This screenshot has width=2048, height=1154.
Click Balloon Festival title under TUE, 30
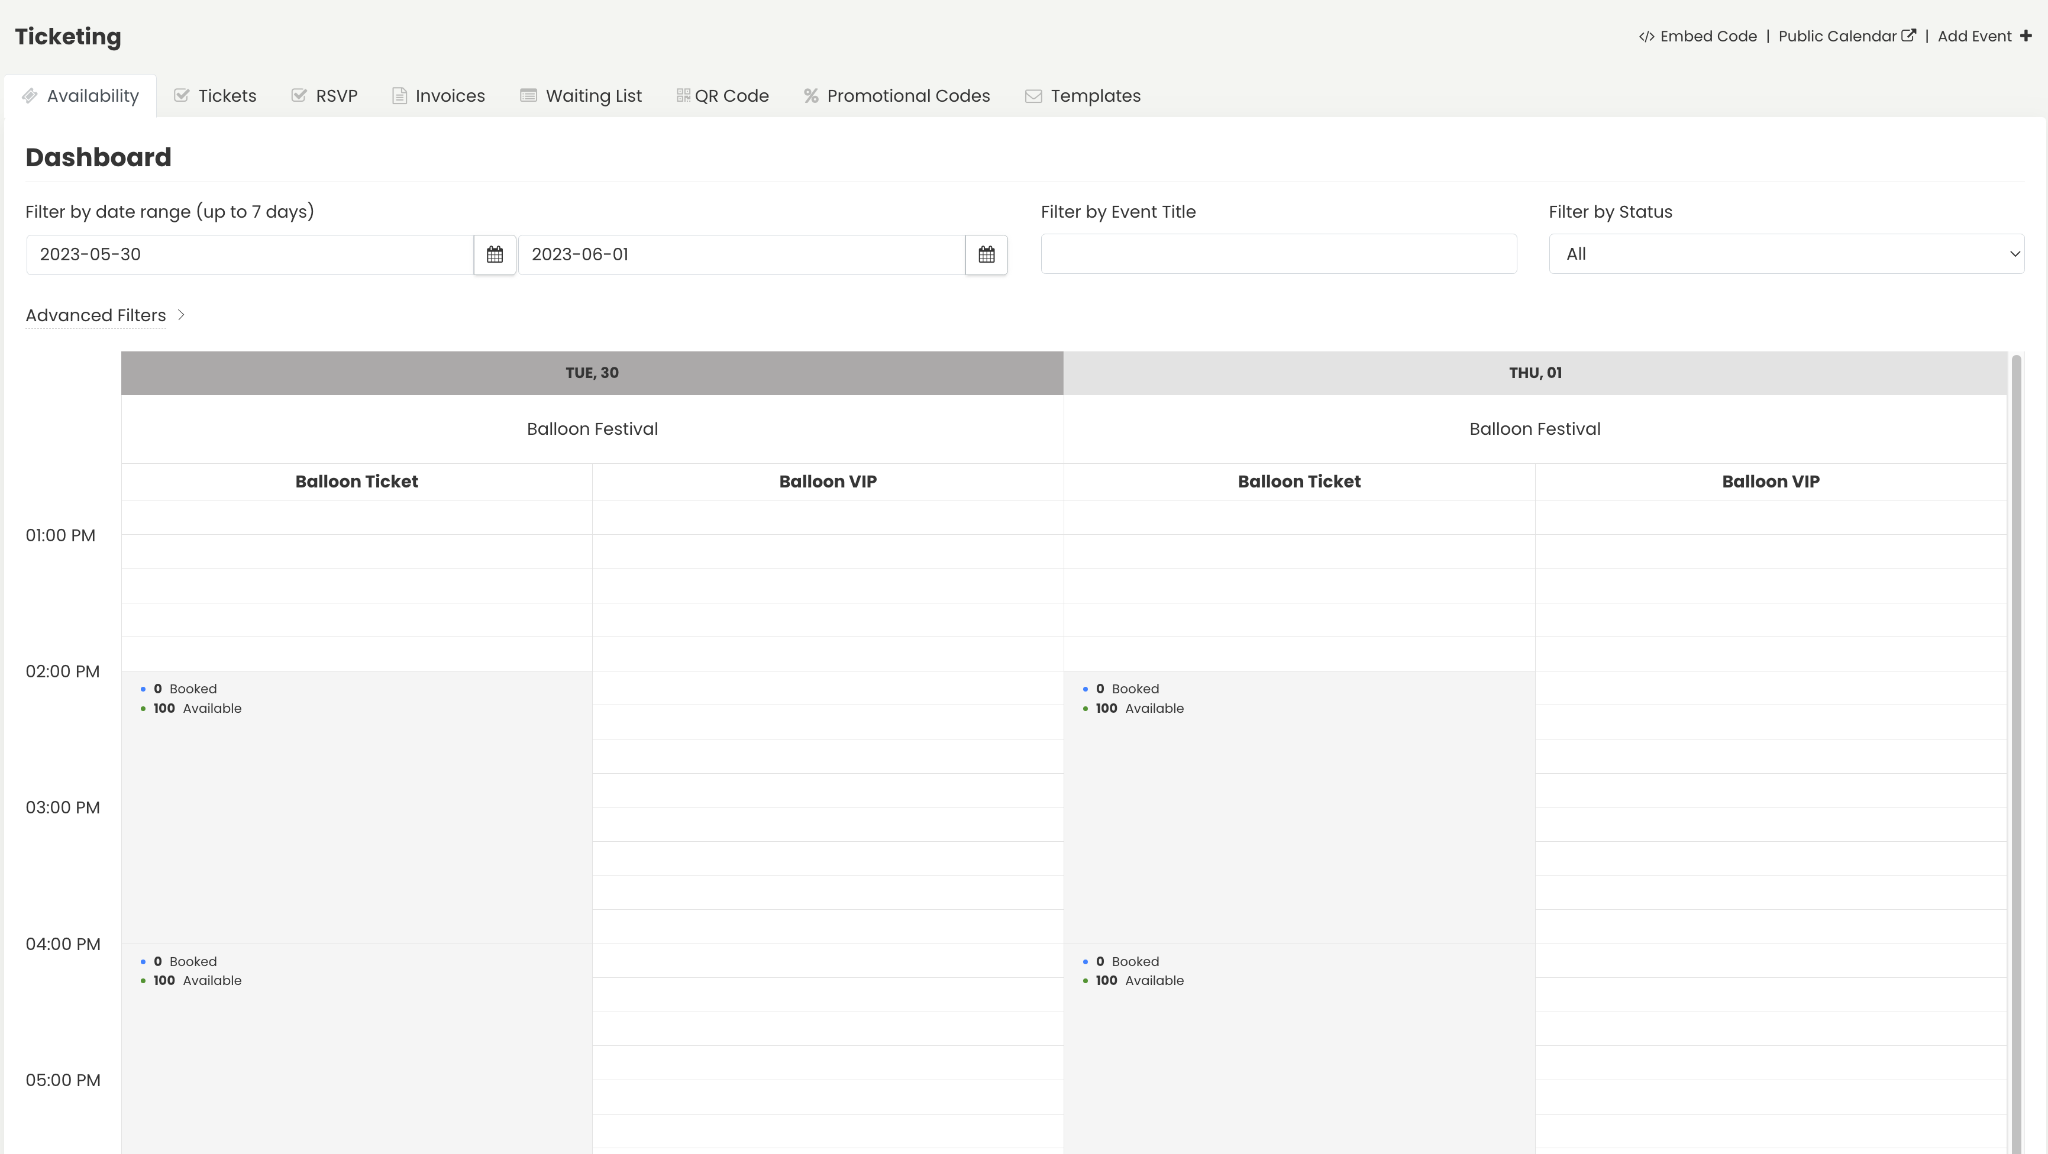pyautogui.click(x=592, y=429)
